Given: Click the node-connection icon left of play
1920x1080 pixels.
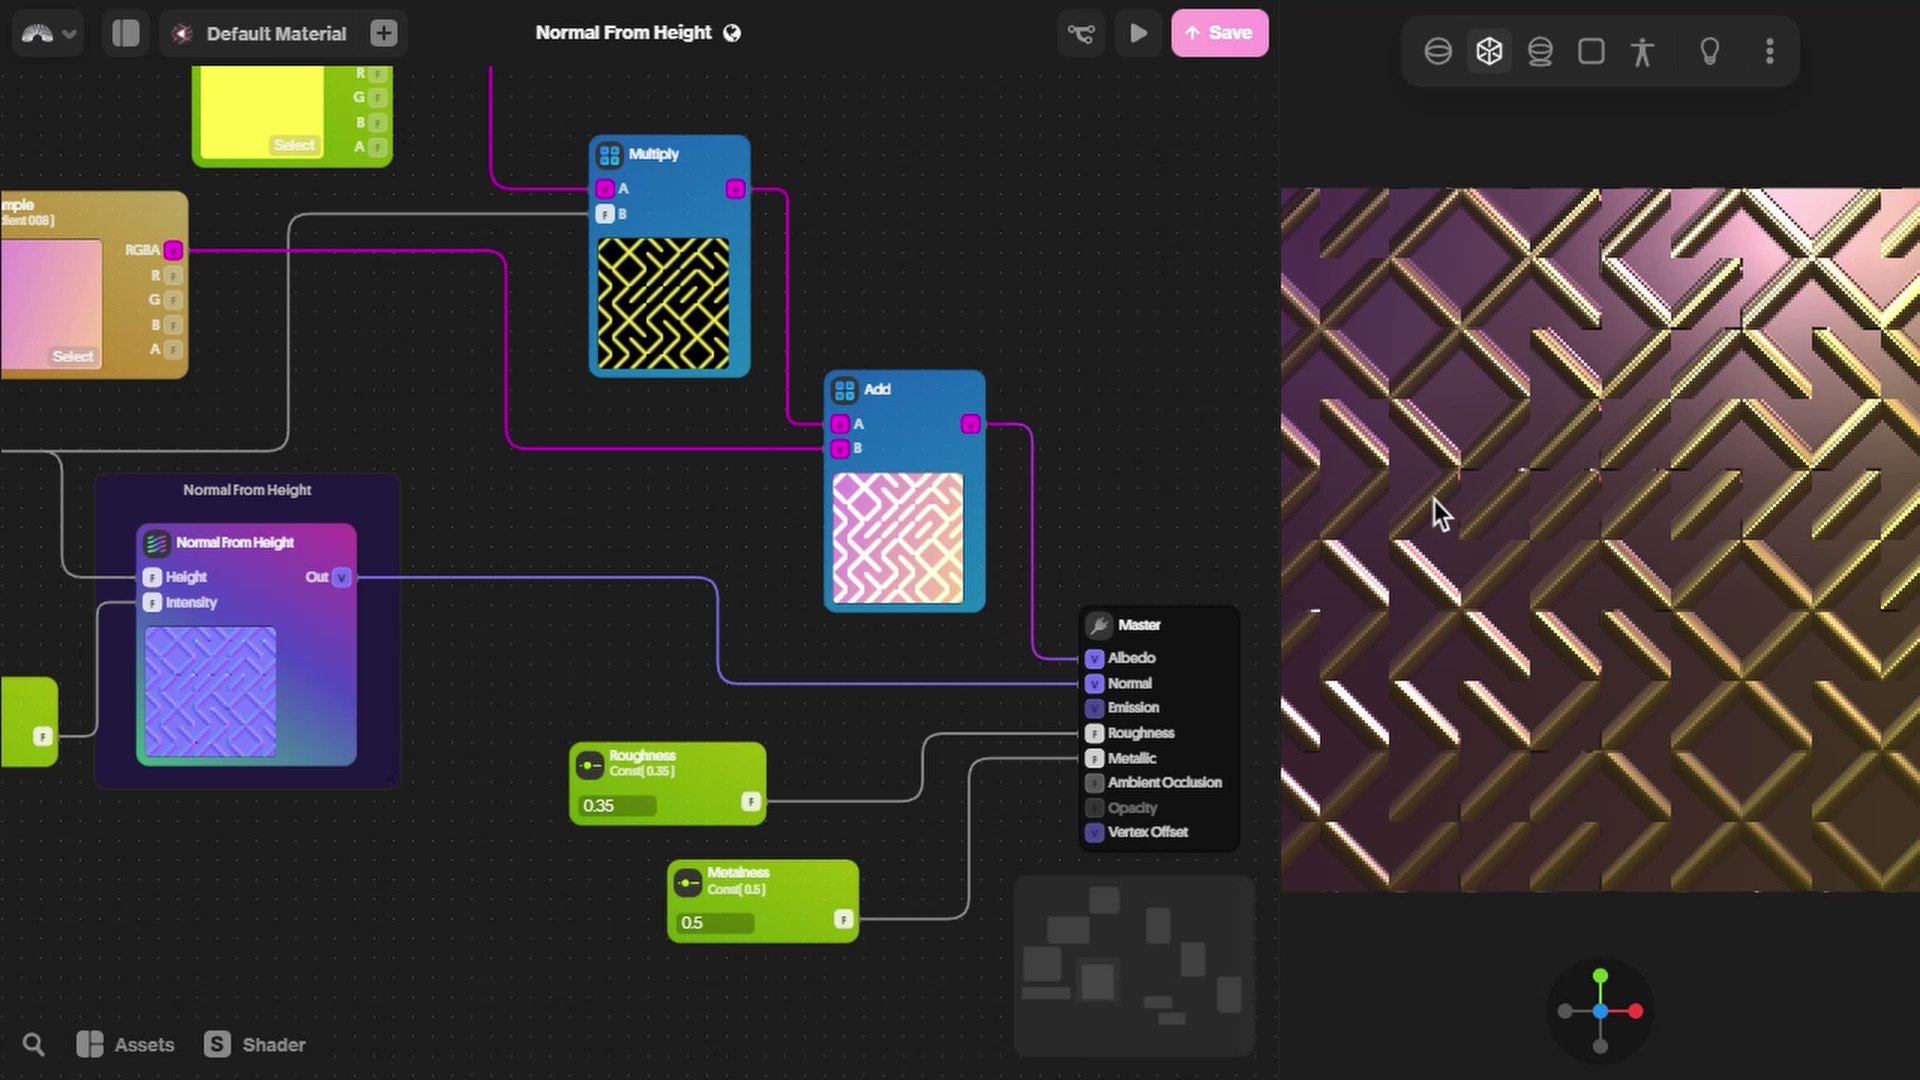Looking at the screenshot, I should [1081, 33].
